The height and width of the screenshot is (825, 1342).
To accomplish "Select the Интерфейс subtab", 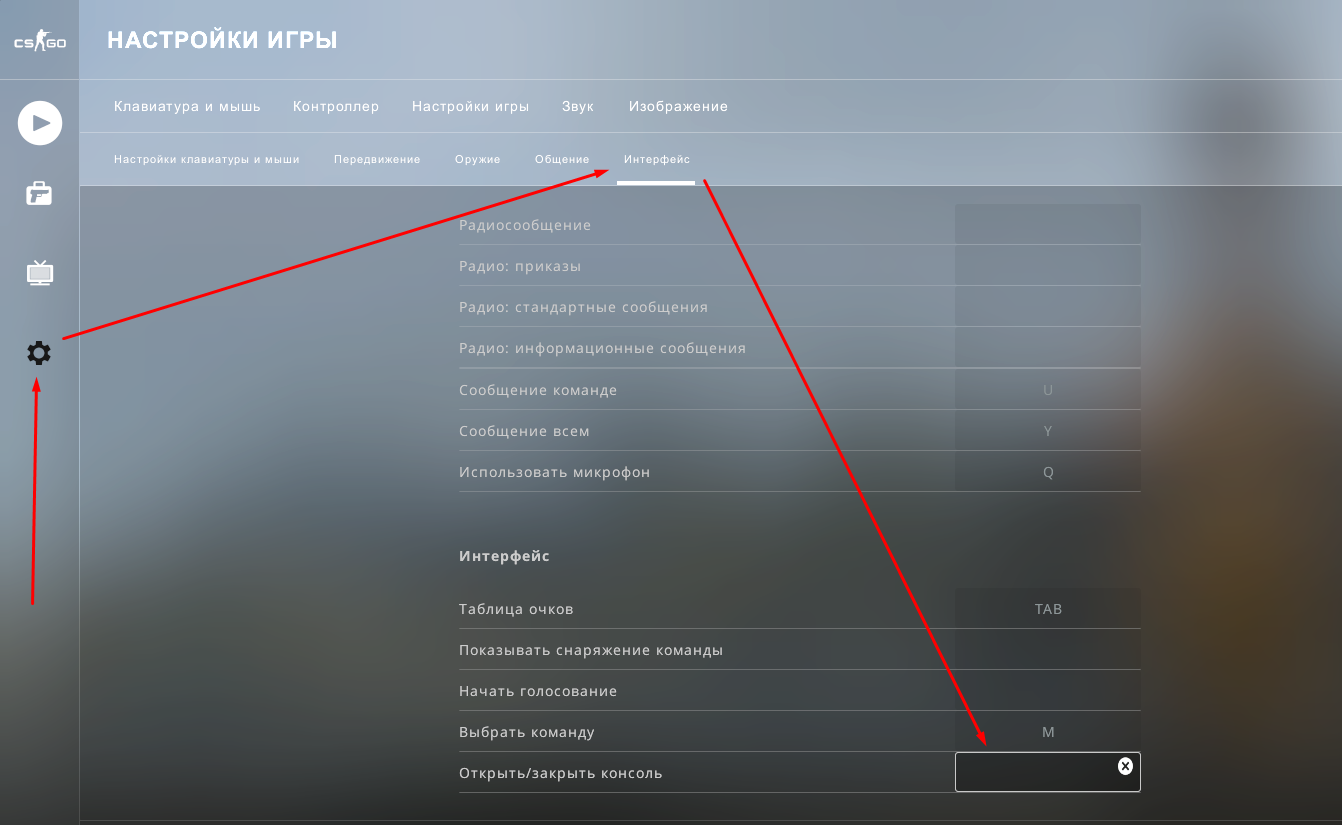I will click(x=657, y=159).
